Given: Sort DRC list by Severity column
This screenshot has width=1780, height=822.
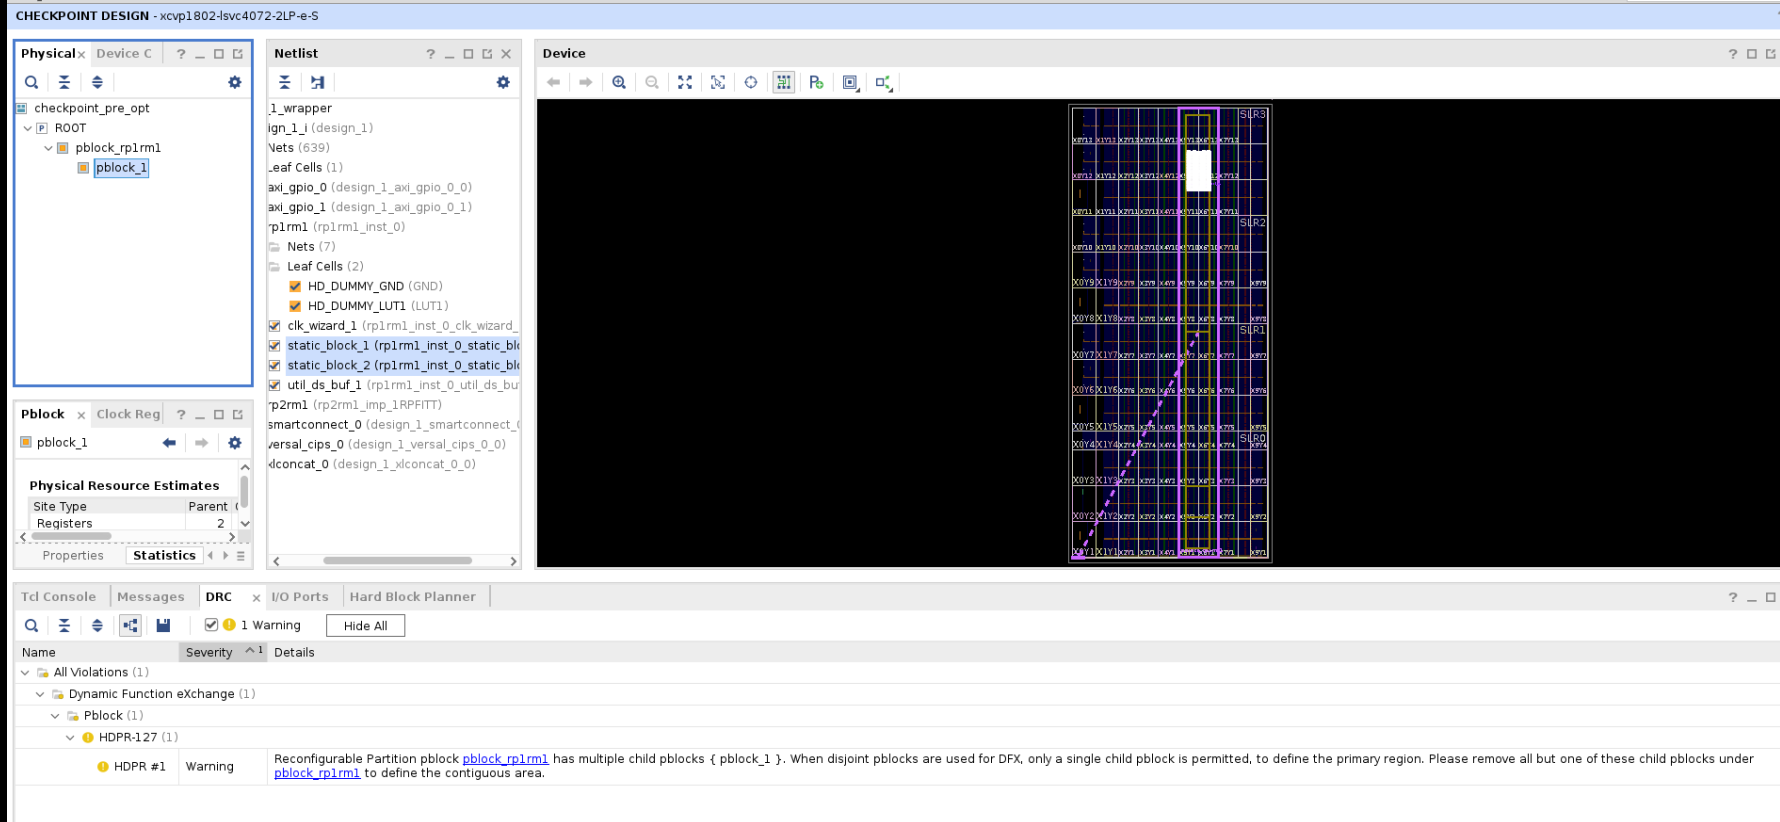Looking at the screenshot, I should [222, 652].
